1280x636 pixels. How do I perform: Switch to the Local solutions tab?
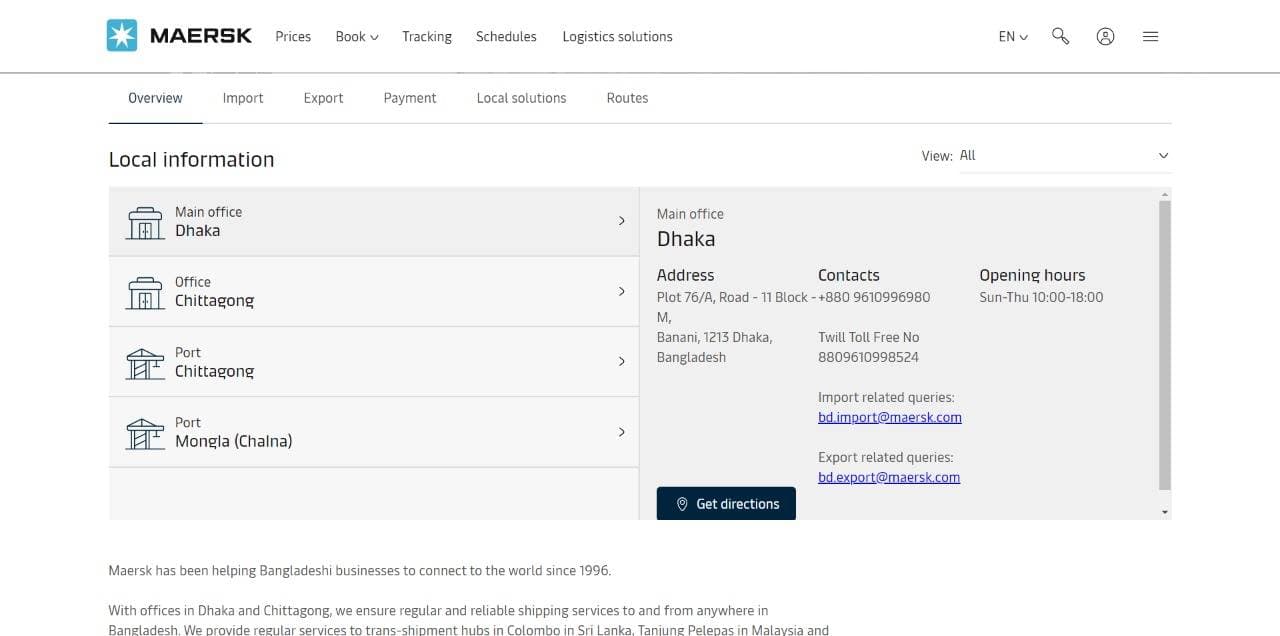521,98
